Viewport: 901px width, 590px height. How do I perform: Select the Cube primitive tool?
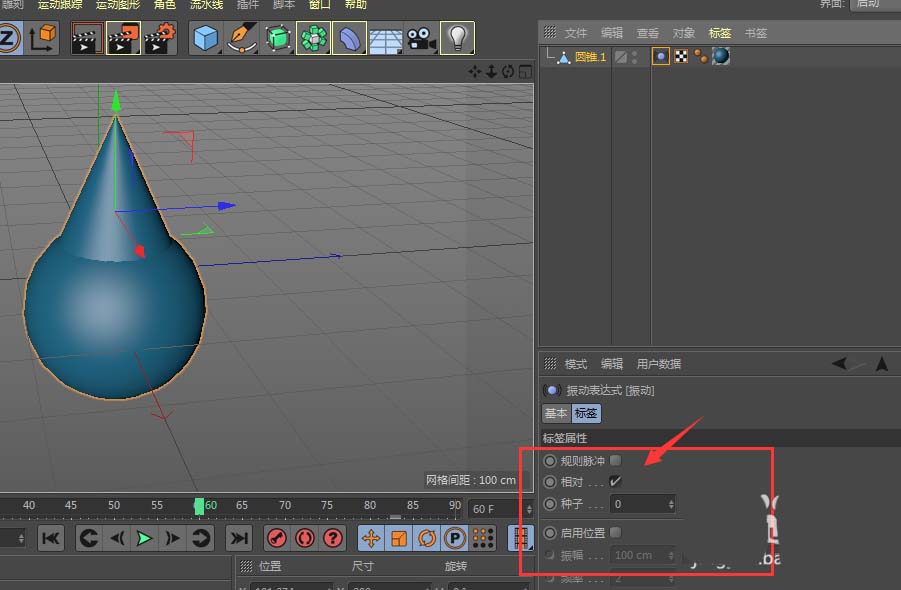click(206, 38)
